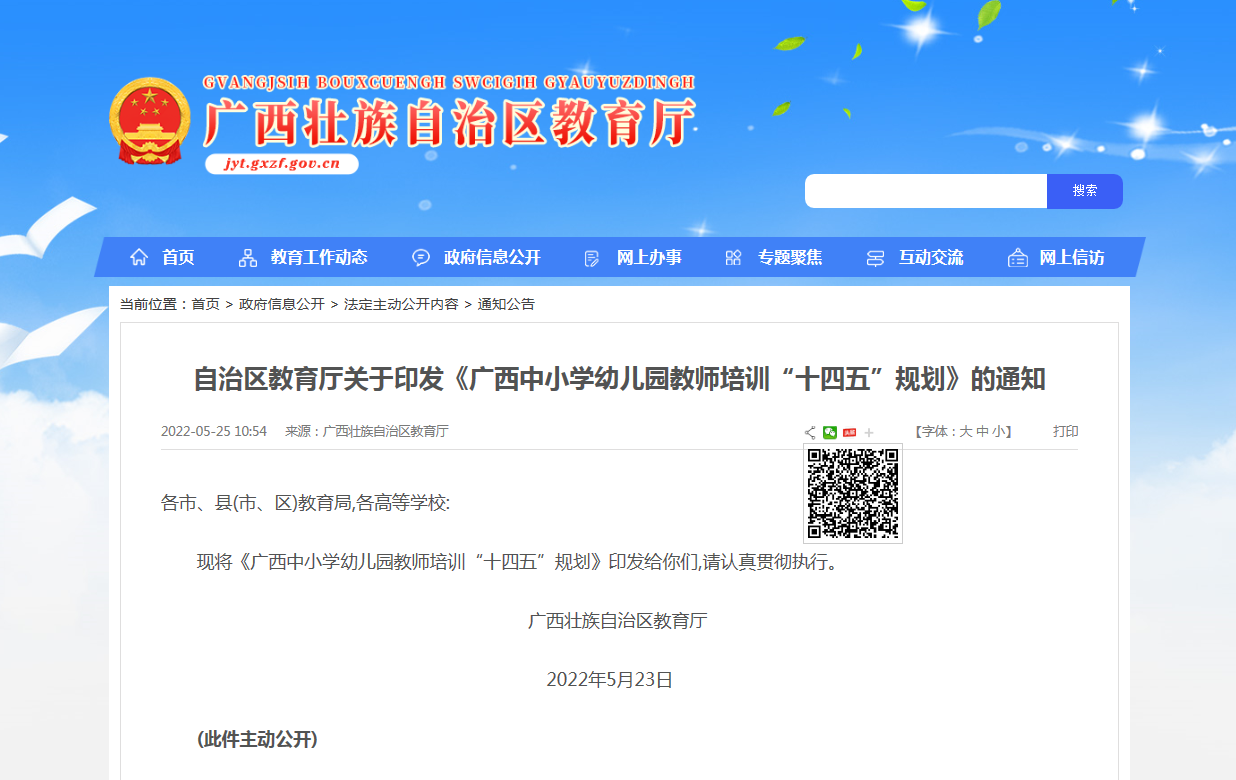Click the speech bubble icon beside 政府信息公开
The image size is (1236, 780).
coord(421,258)
